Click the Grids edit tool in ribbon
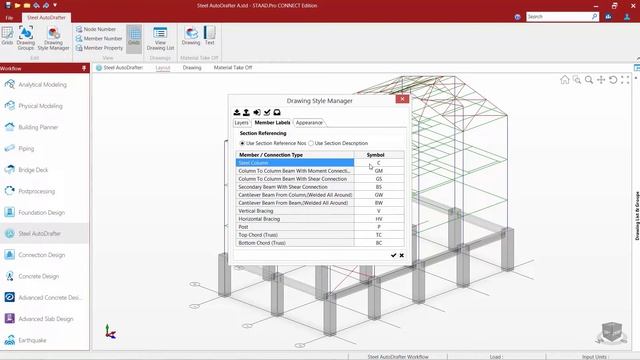 7,36
